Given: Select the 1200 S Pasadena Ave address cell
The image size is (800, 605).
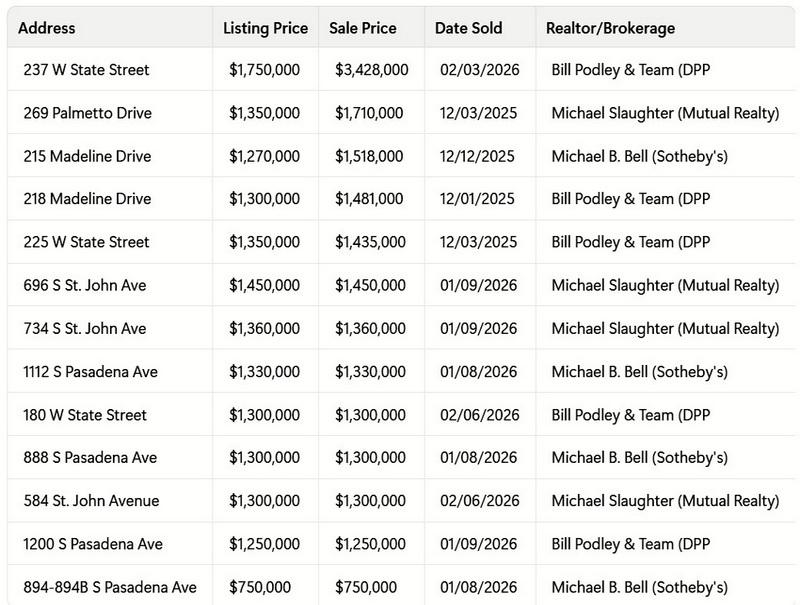Looking at the screenshot, I should pyautogui.click(x=93, y=544).
